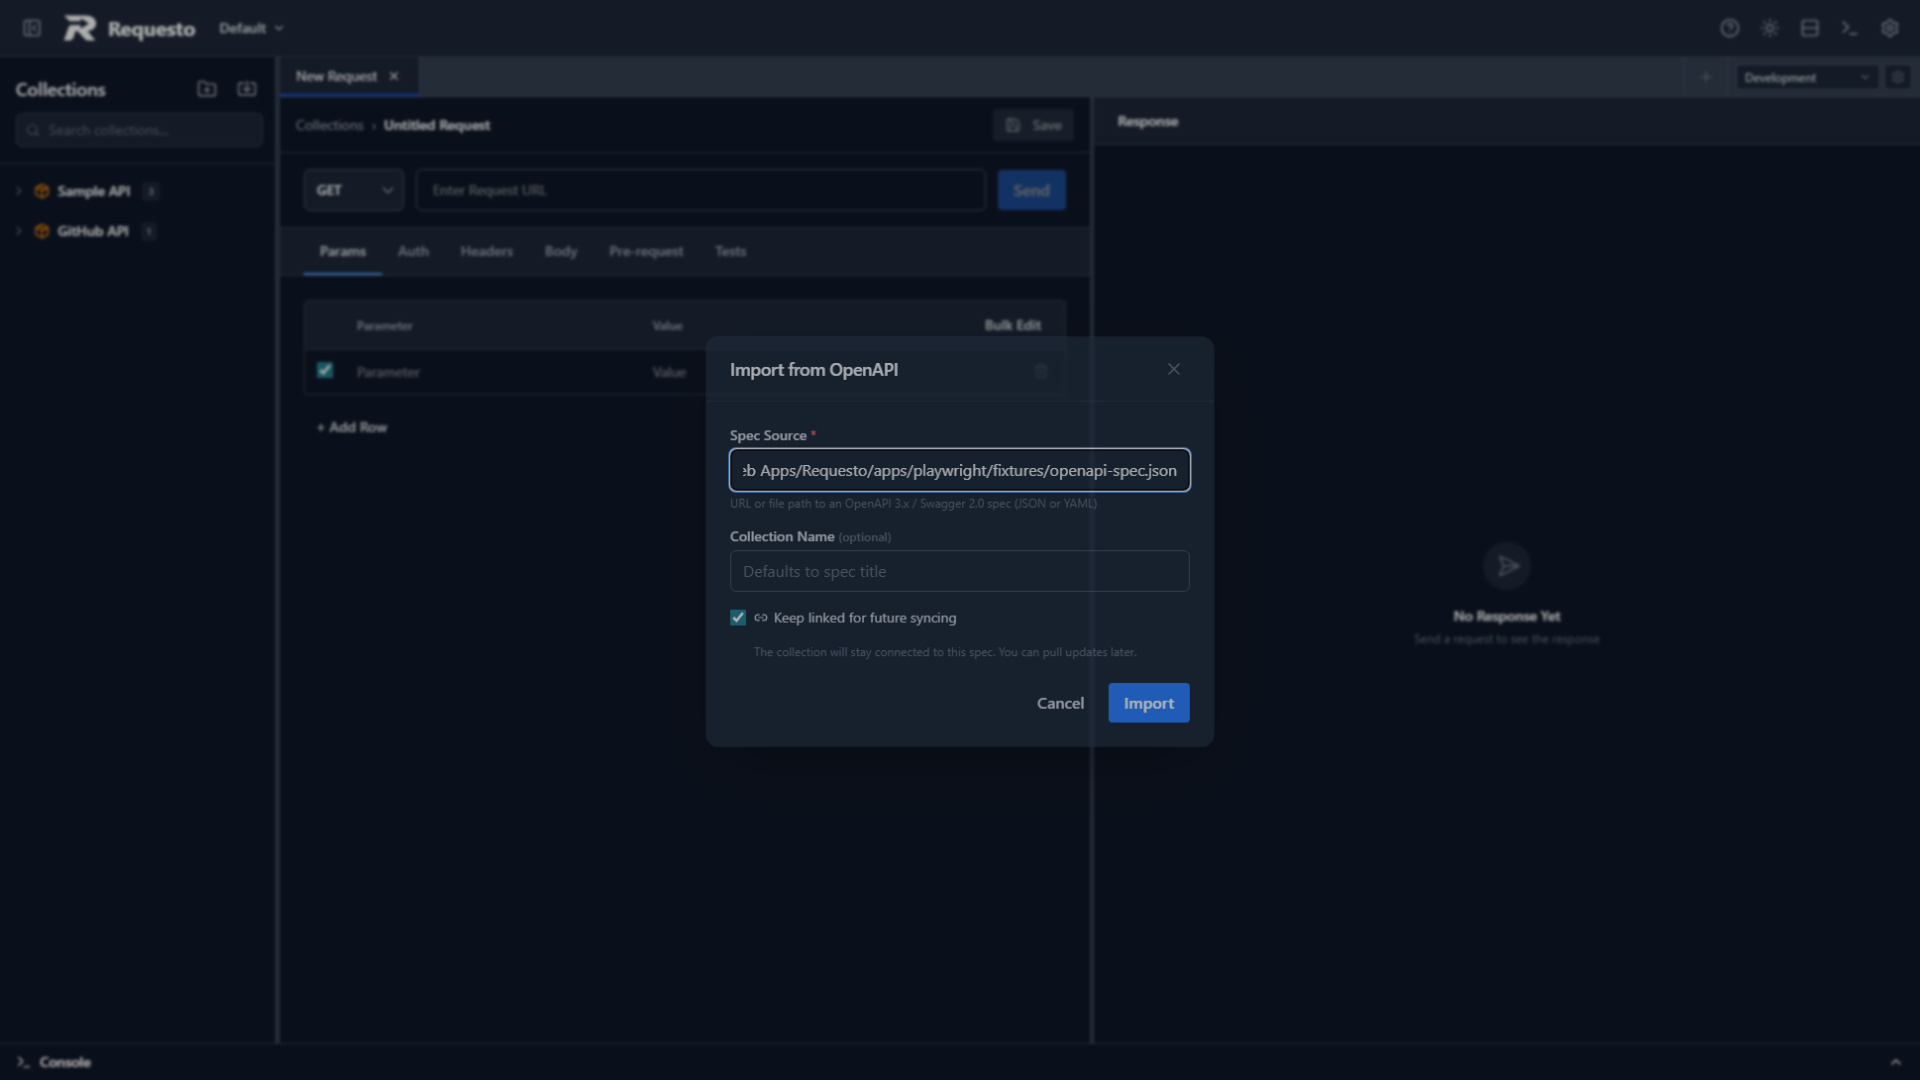Switch to the Body tab
Screen dimensions: 1920x1080
click(x=561, y=251)
